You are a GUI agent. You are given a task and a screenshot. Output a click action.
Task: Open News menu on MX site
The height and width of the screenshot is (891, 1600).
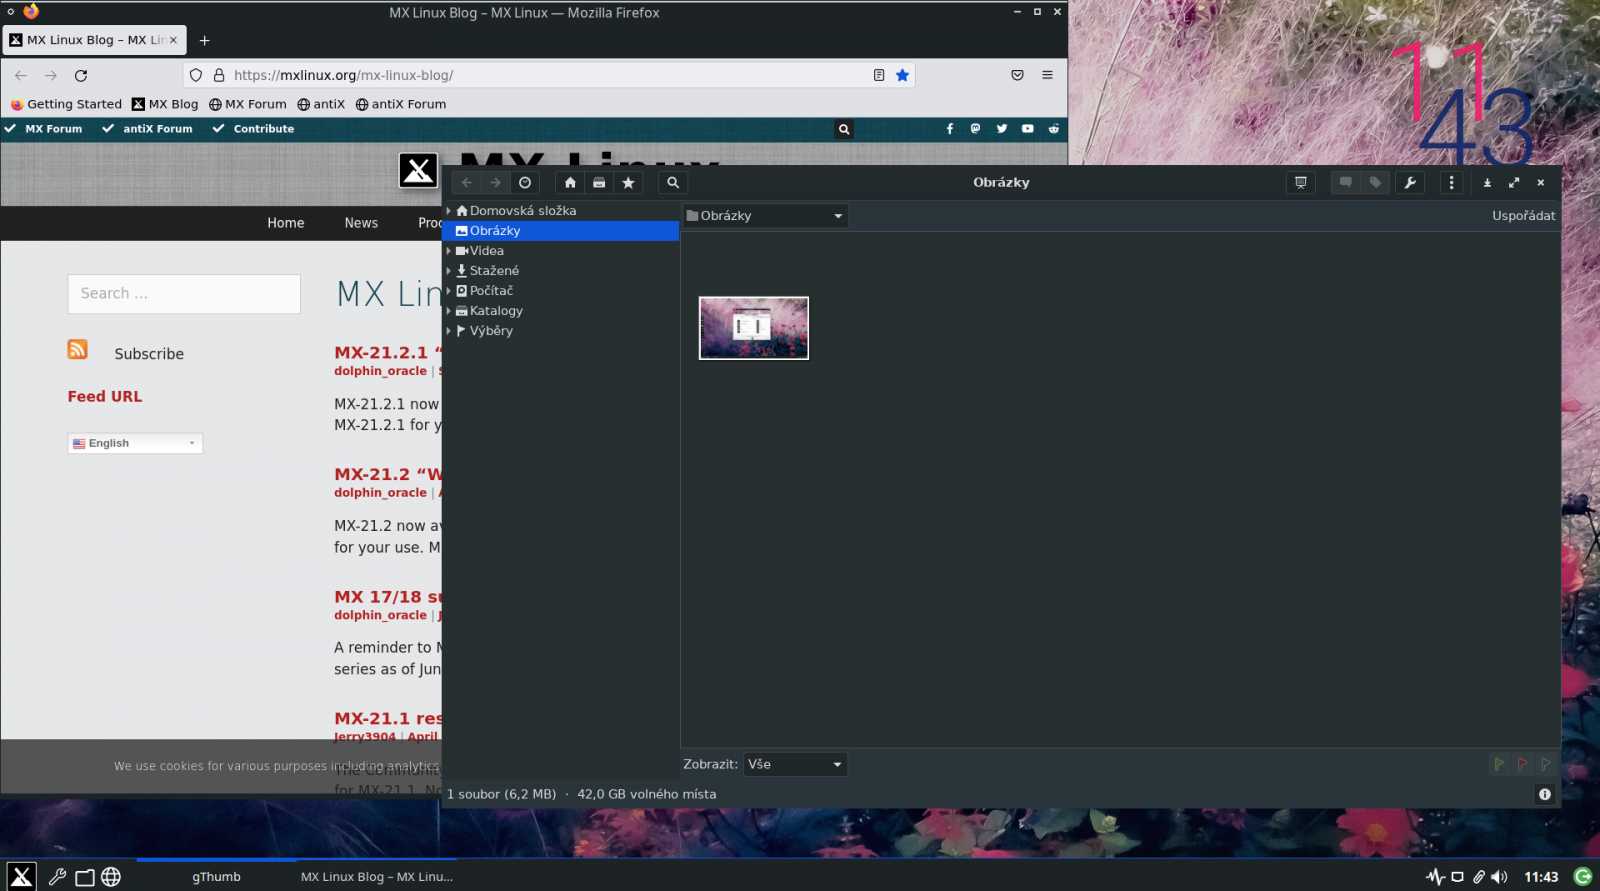tap(361, 223)
